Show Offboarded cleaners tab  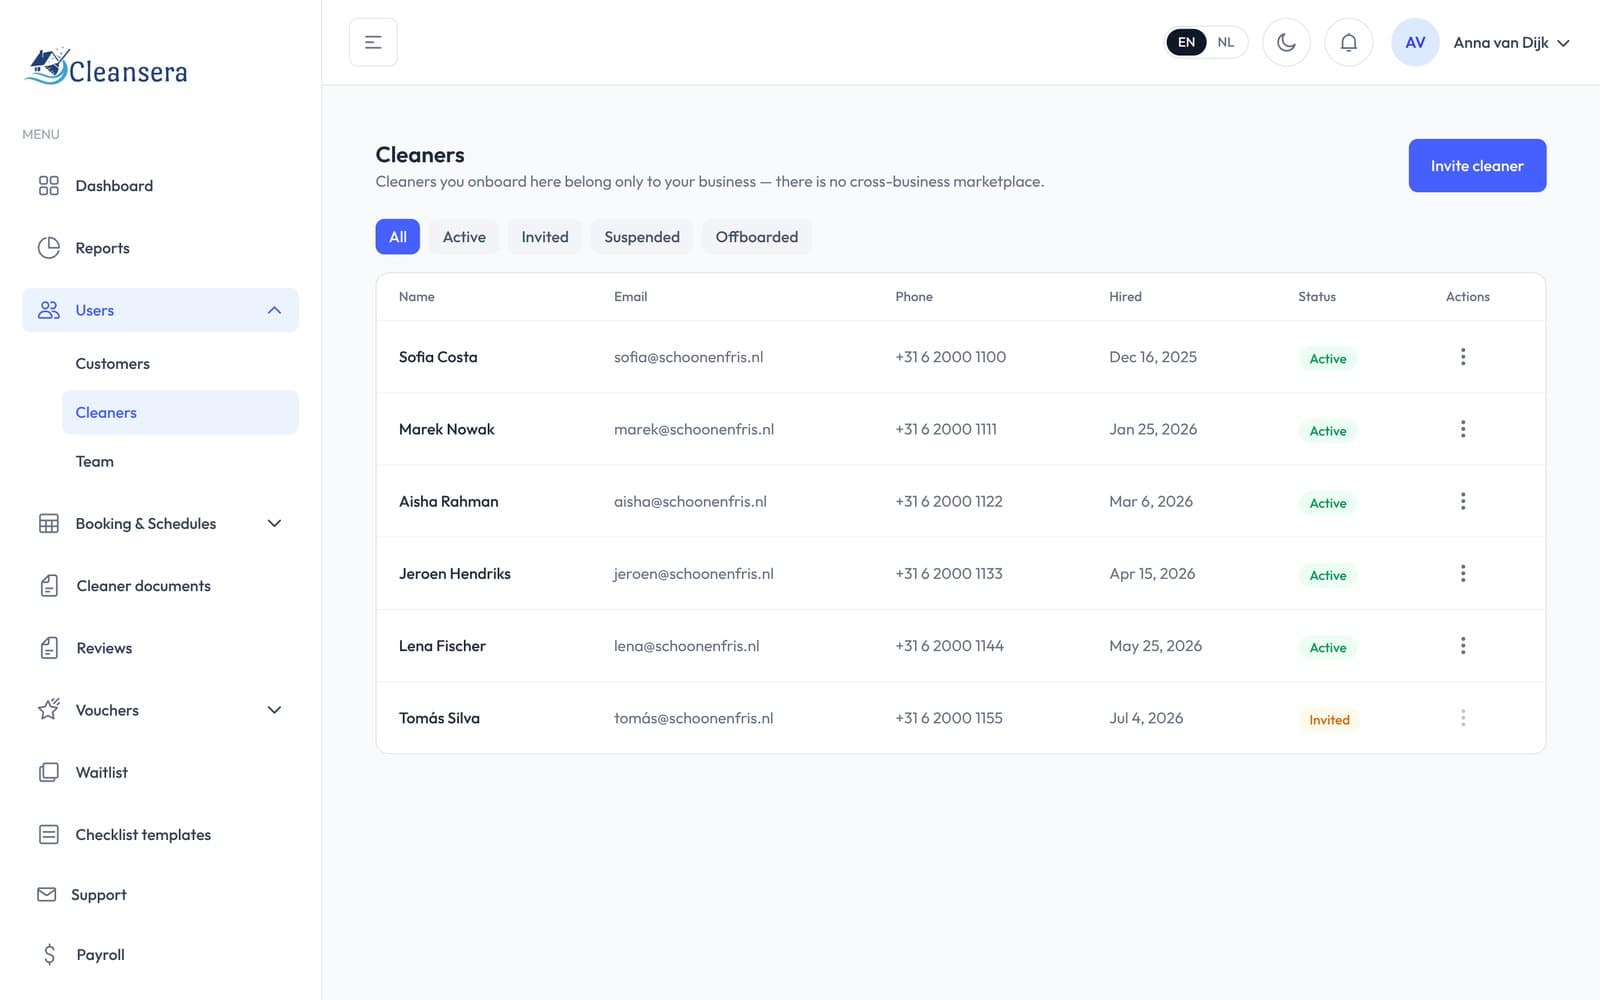(757, 237)
